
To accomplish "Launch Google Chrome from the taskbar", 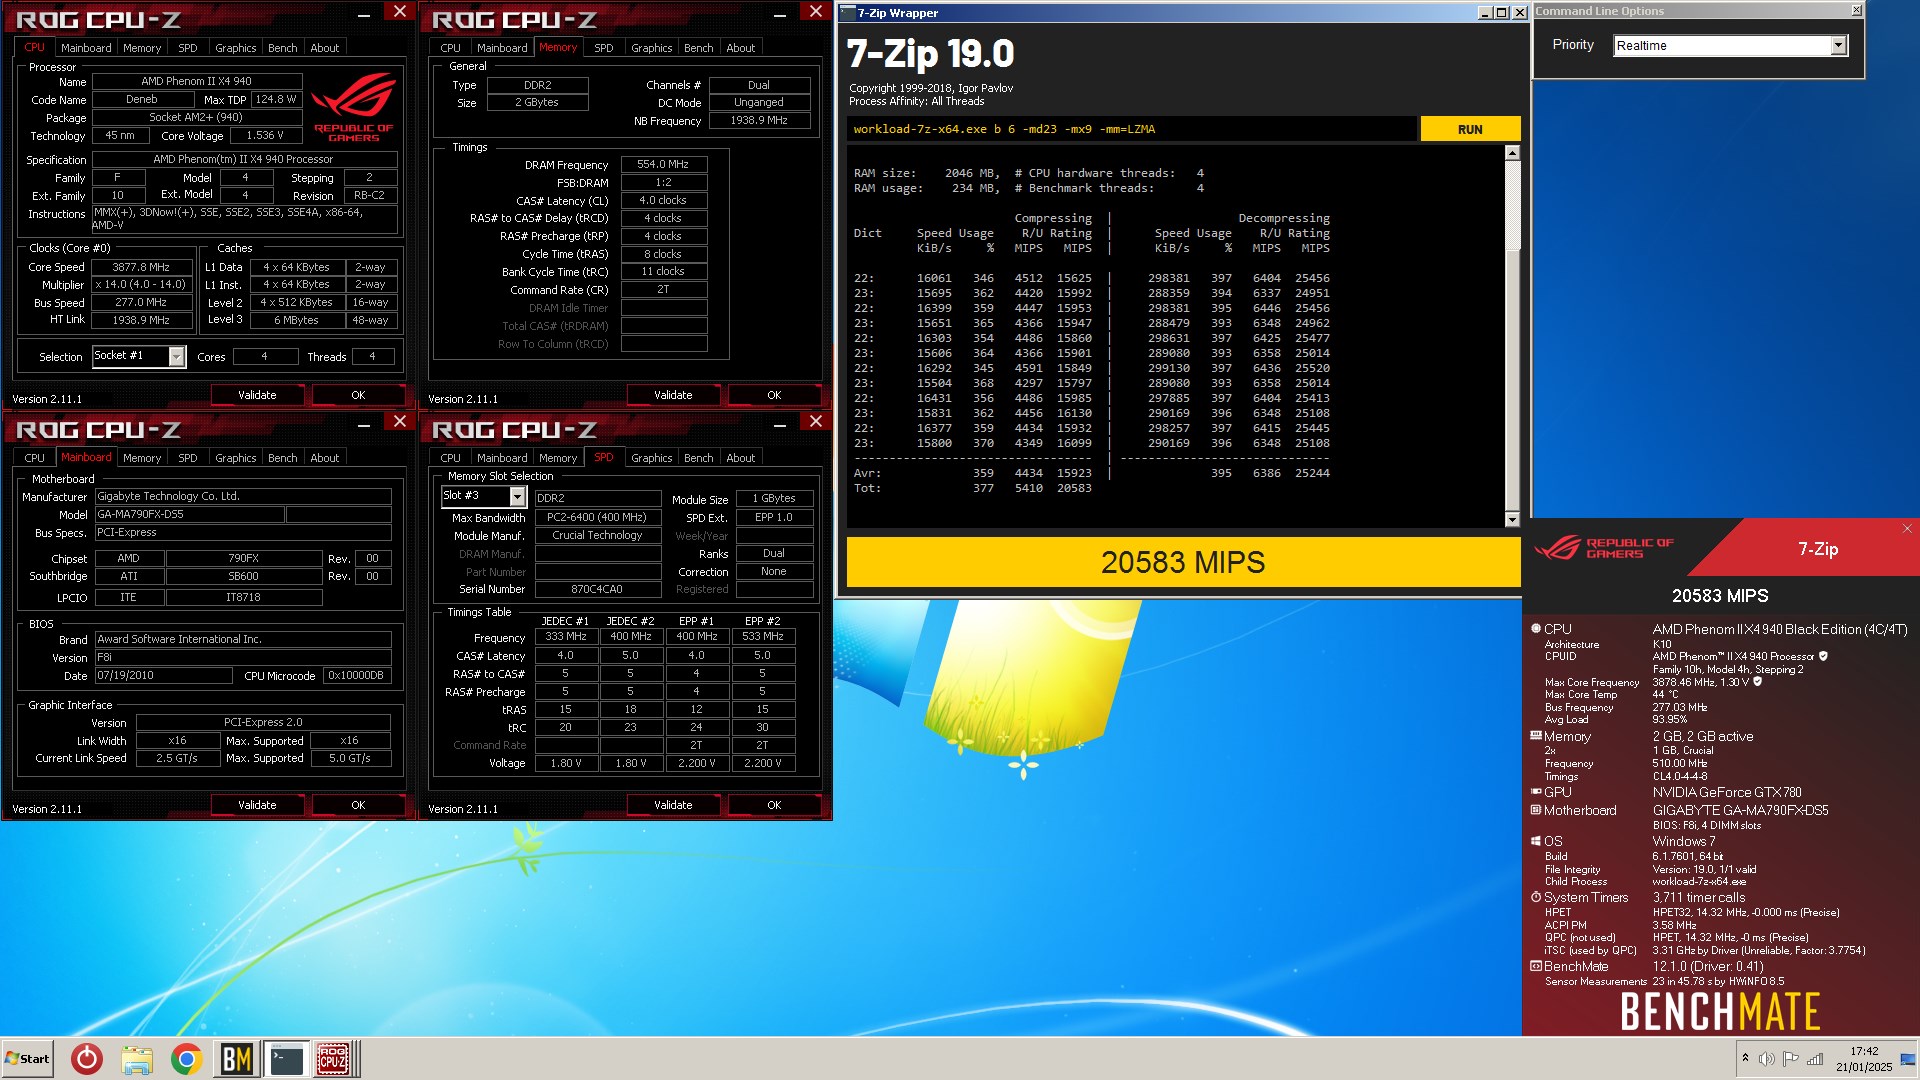I will pos(187,1058).
